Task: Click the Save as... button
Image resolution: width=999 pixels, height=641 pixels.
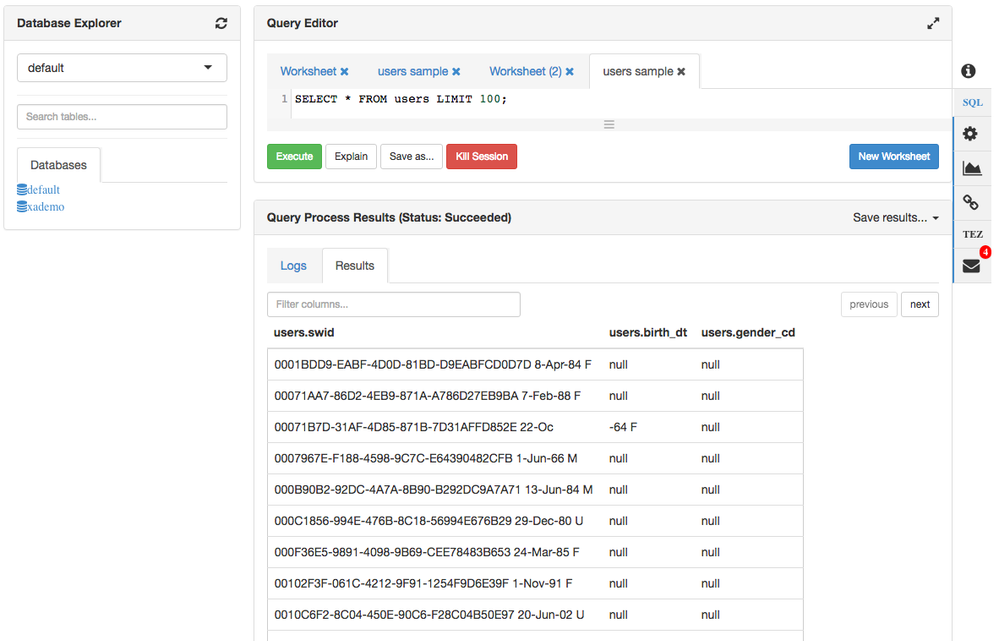Action: (411, 156)
